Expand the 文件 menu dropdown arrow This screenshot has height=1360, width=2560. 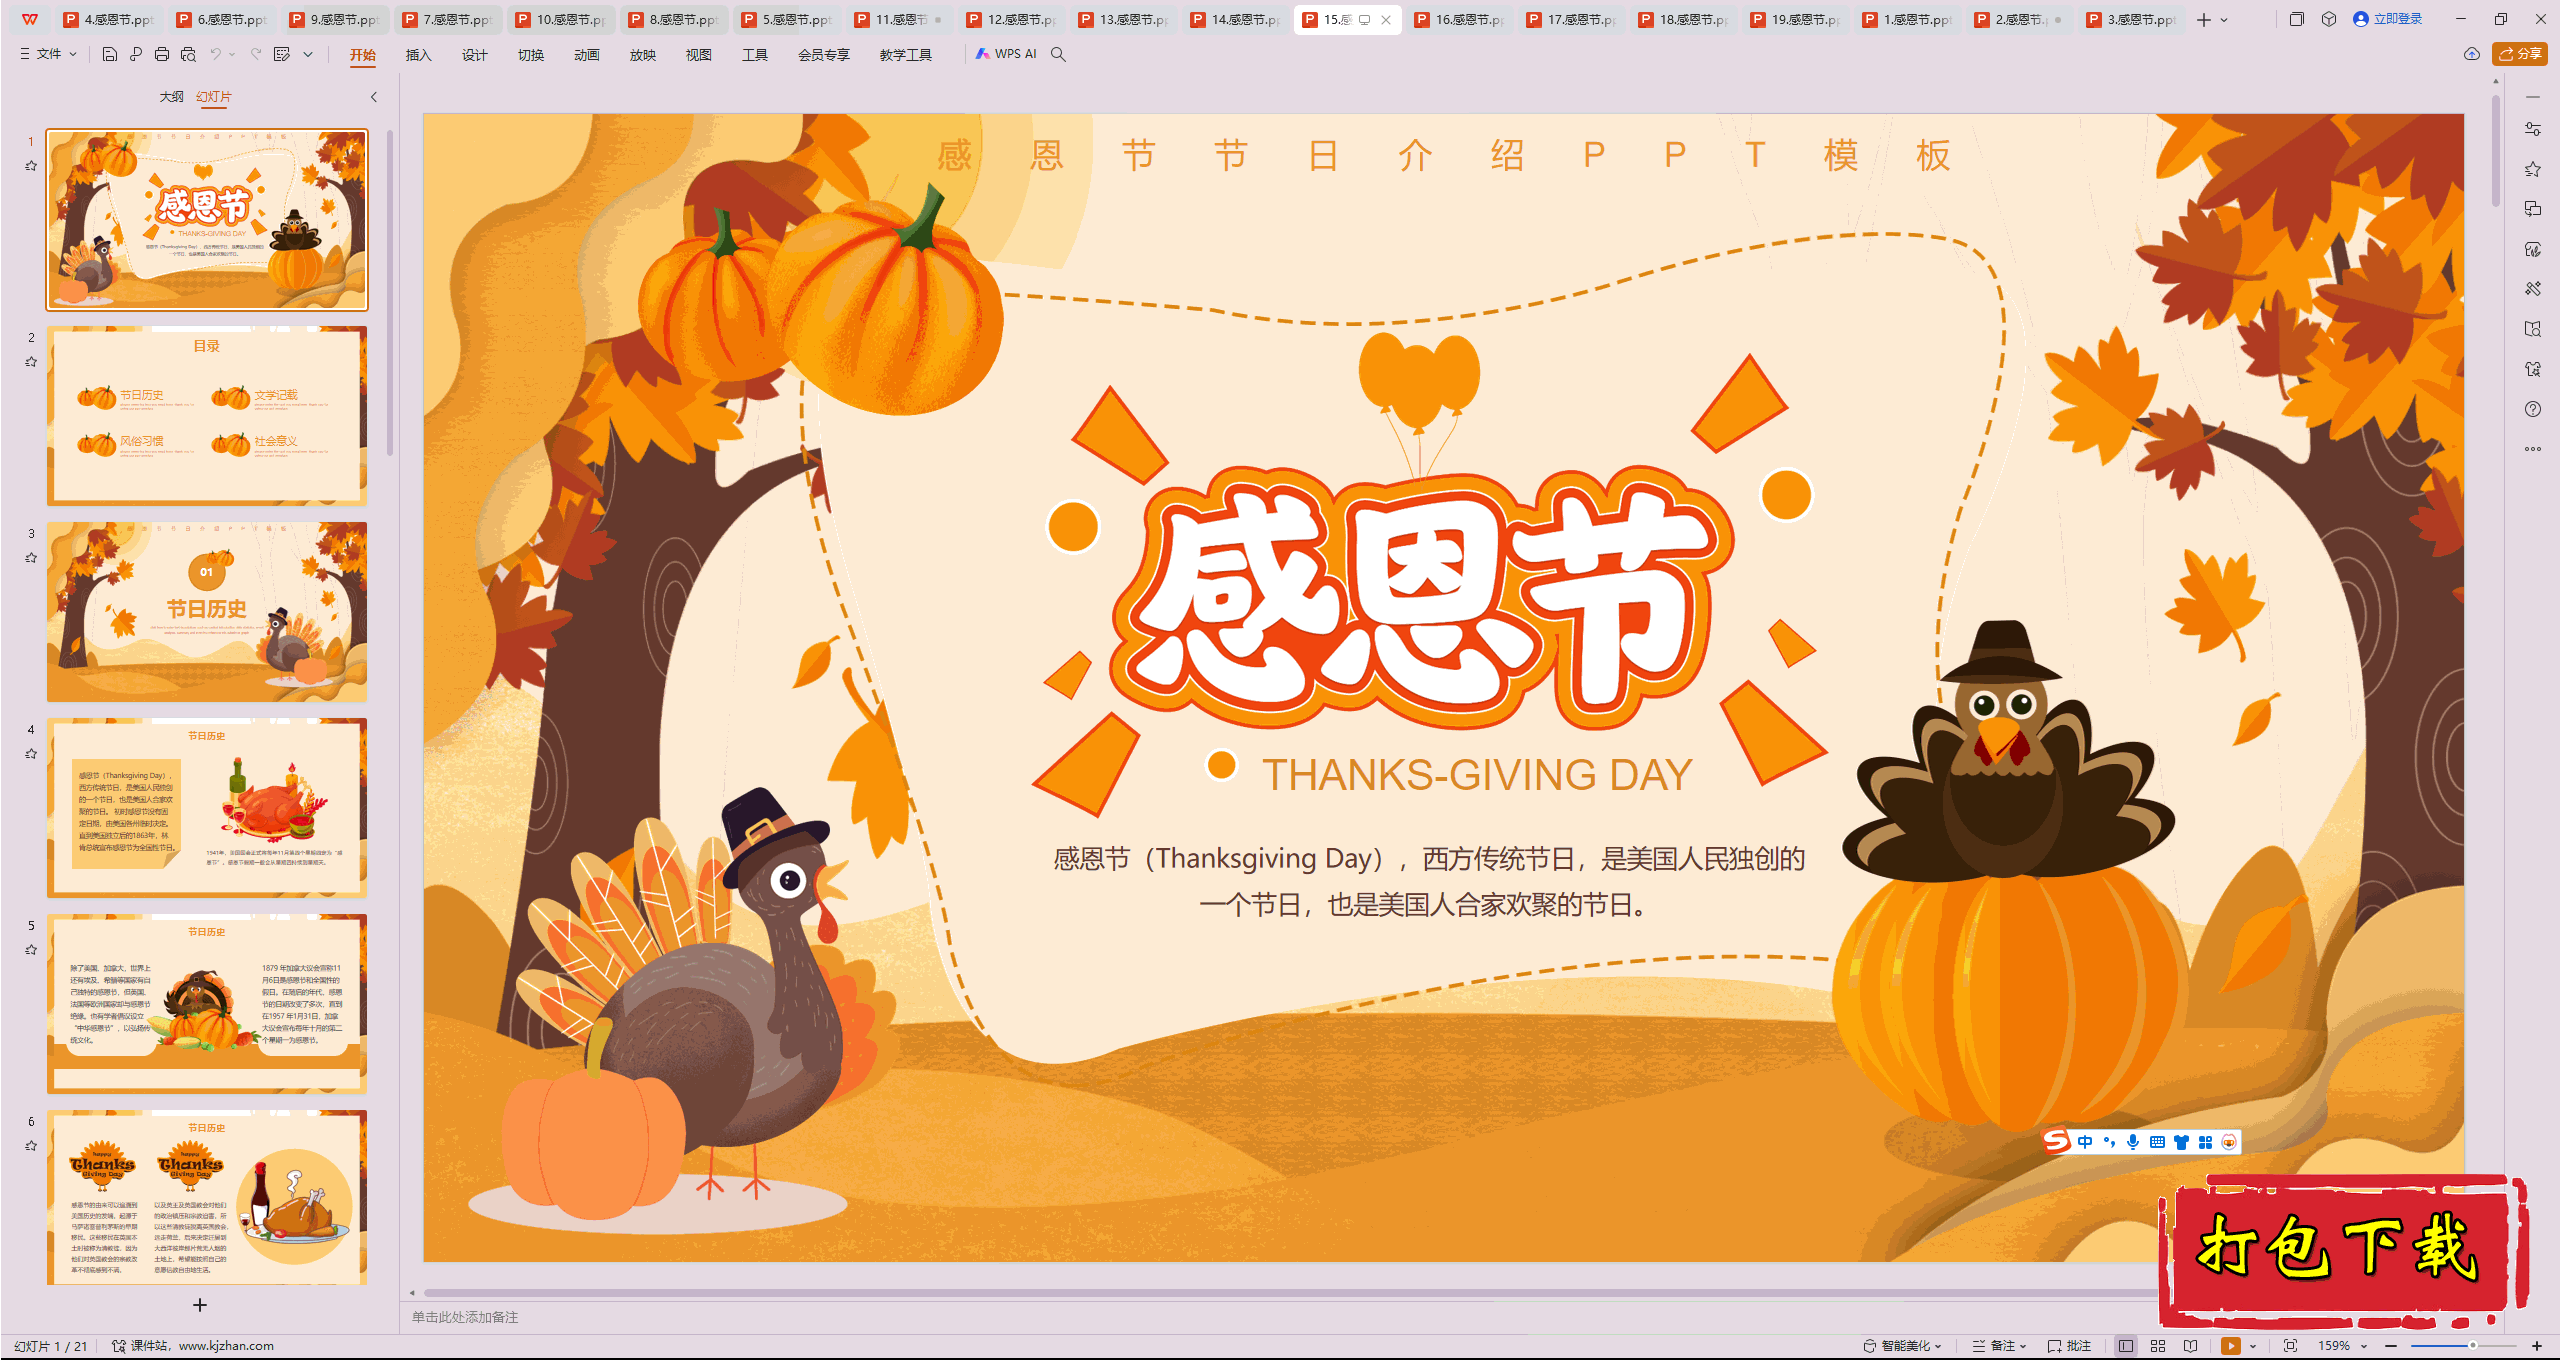[x=73, y=54]
